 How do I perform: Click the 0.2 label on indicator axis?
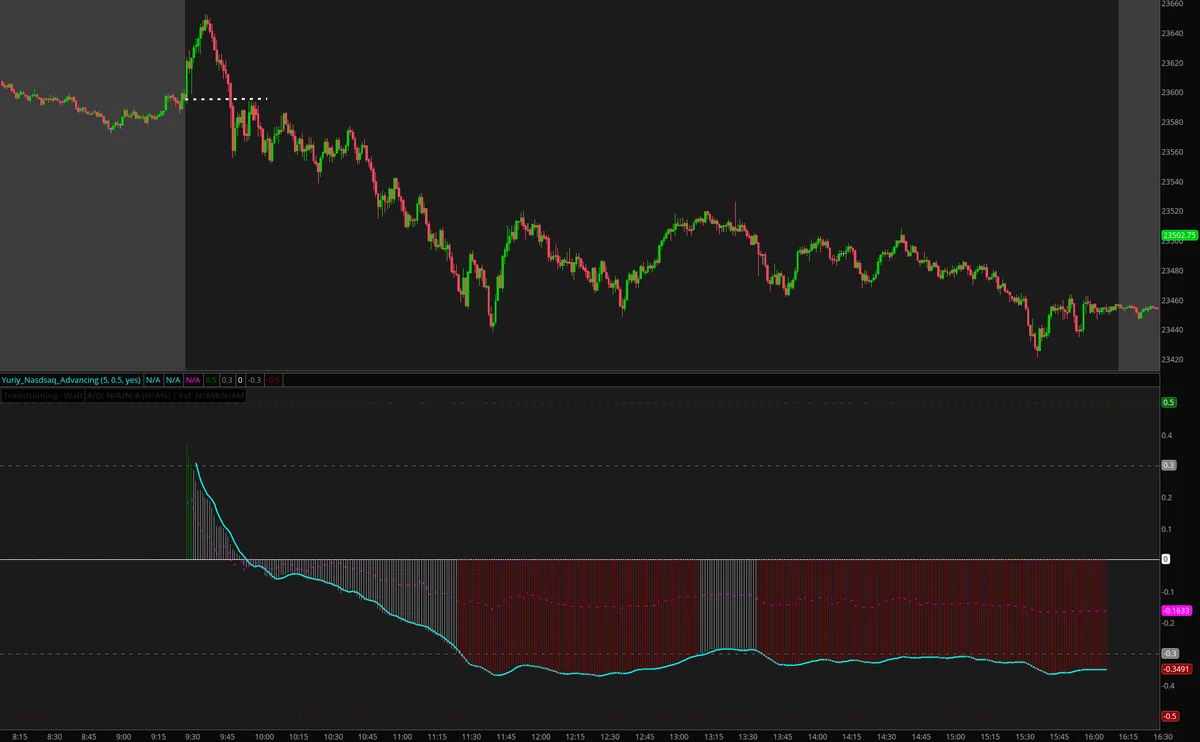pyautogui.click(x=1166, y=498)
